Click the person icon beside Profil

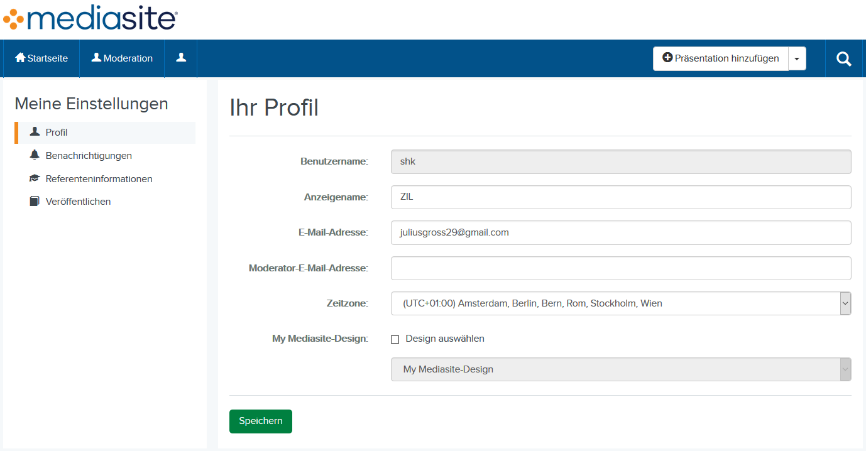click(35, 132)
